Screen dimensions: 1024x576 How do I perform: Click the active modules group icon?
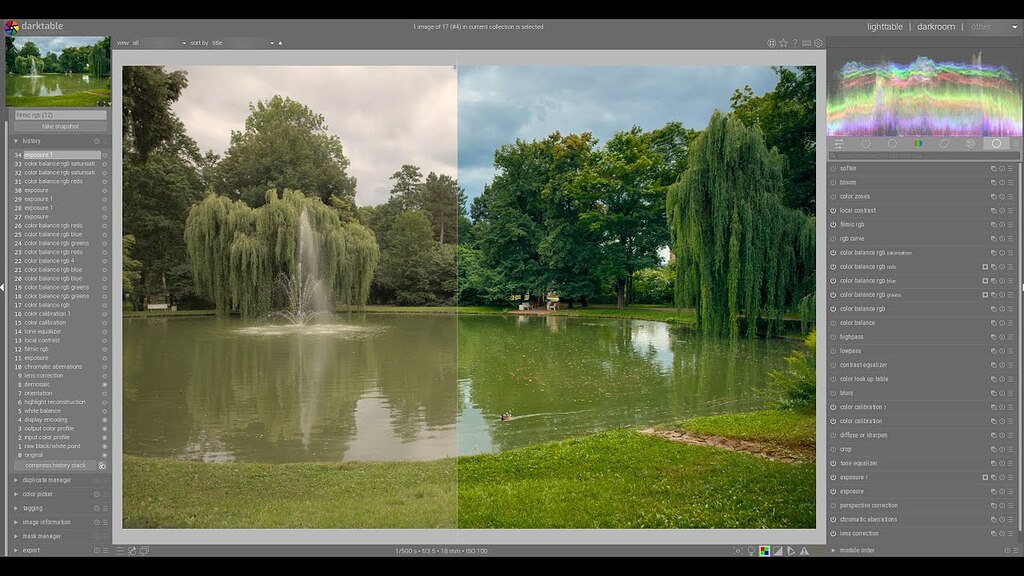866,143
